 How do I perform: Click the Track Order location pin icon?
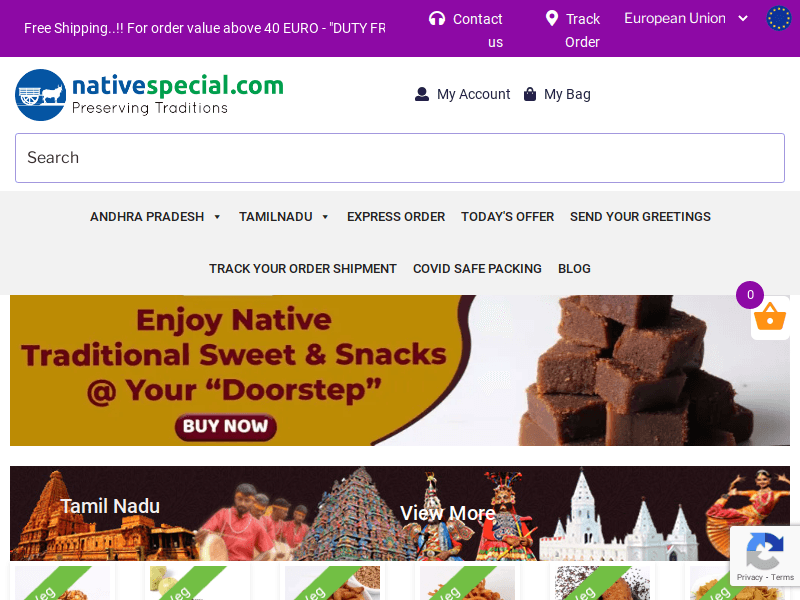tap(552, 18)
